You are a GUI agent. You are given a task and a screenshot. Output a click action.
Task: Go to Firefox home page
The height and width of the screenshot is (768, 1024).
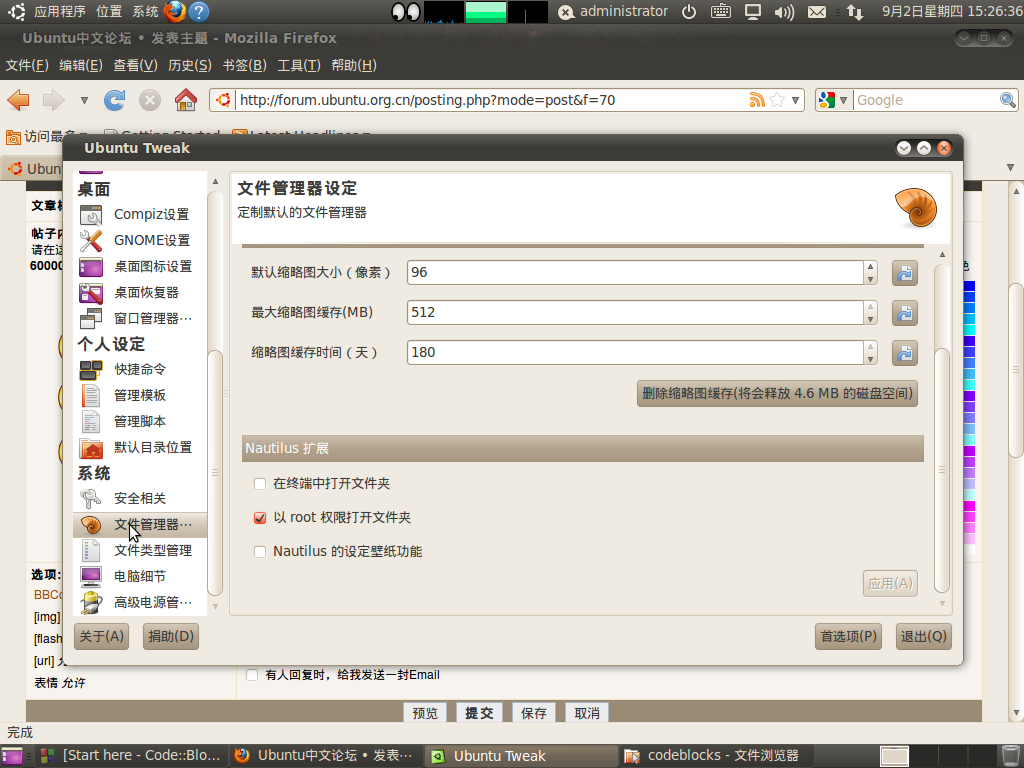pyautogui.click(x=185, y=100)
